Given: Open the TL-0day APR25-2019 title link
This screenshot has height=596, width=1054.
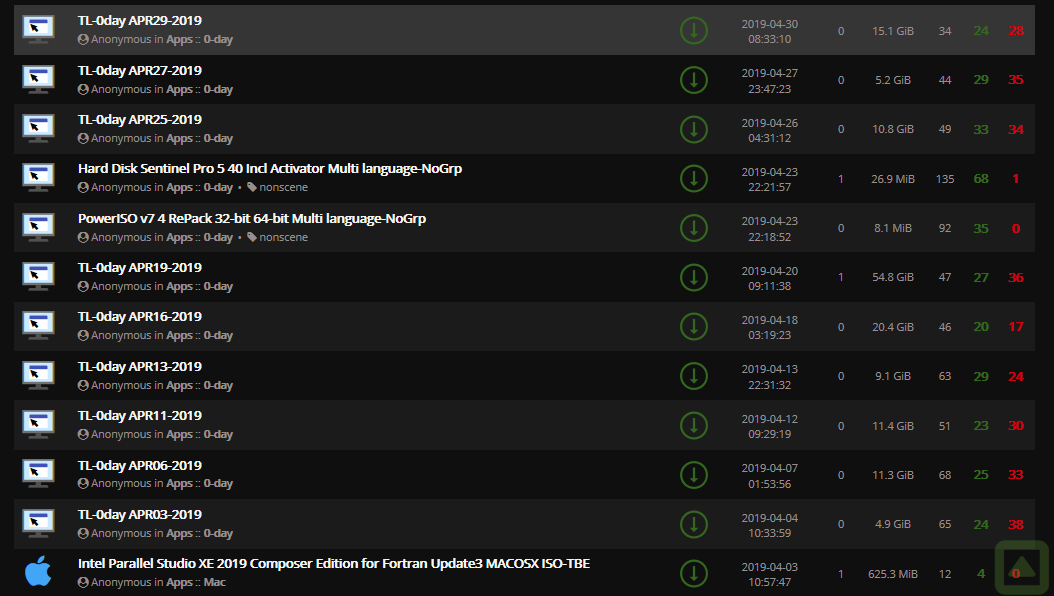Looking at the screenshot, I should 140,120.
